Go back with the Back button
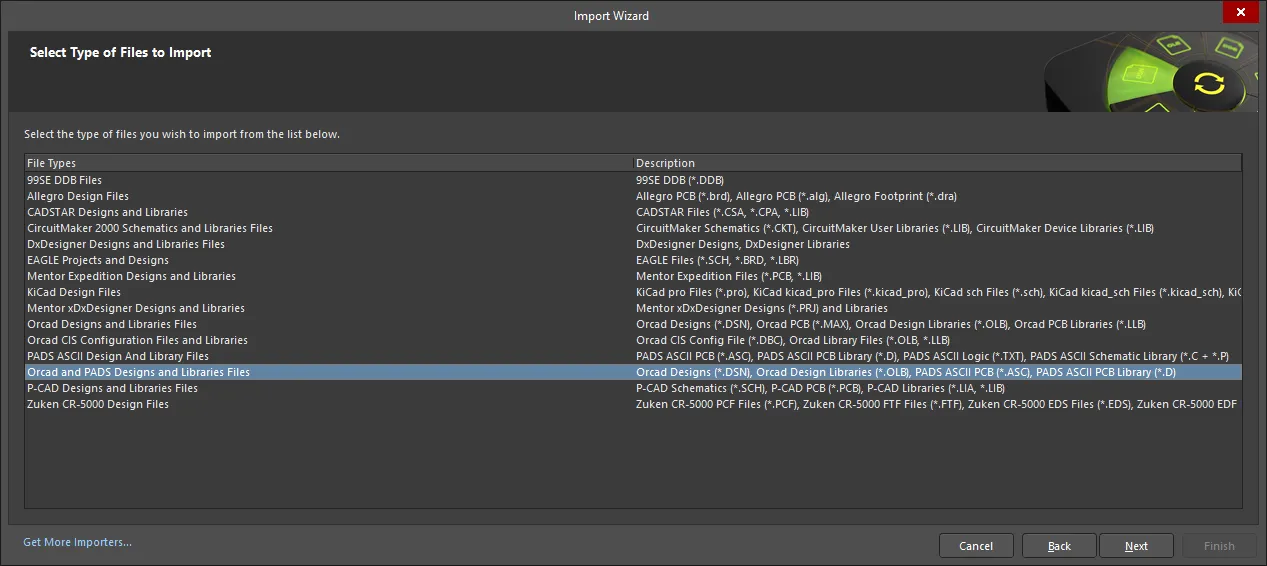Image resolution: width=1267 pixels, height=566 pixels. tap(1059, 546)
